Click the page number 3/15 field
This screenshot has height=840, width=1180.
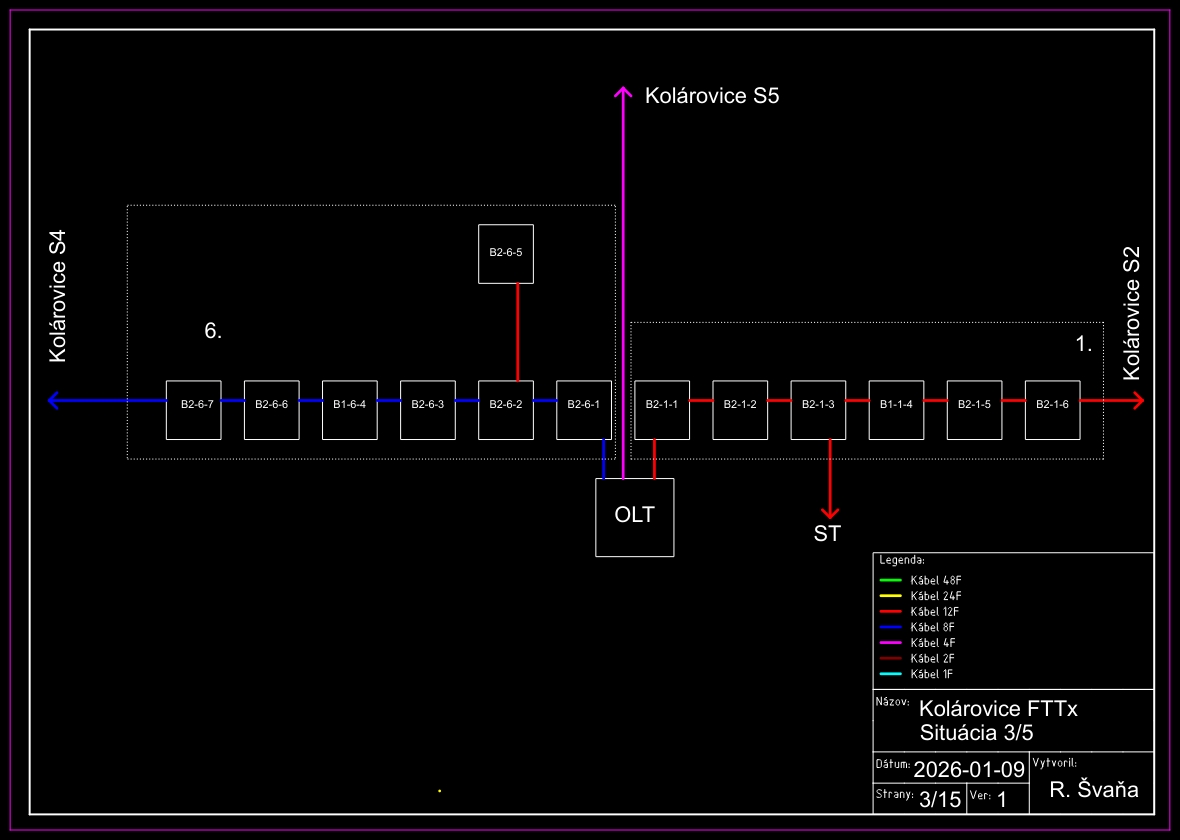click(x=939, y=799)
